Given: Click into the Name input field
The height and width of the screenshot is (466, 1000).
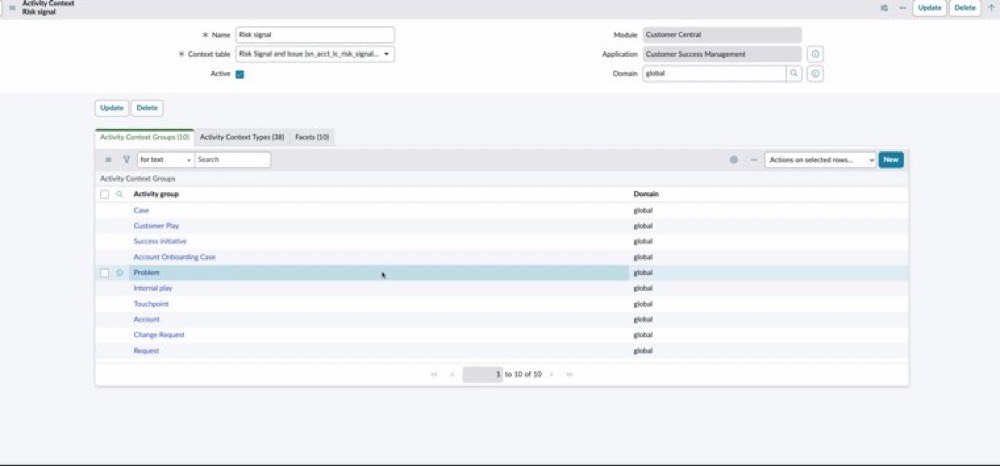Looking at the screenshot, I should pos(315,35).
